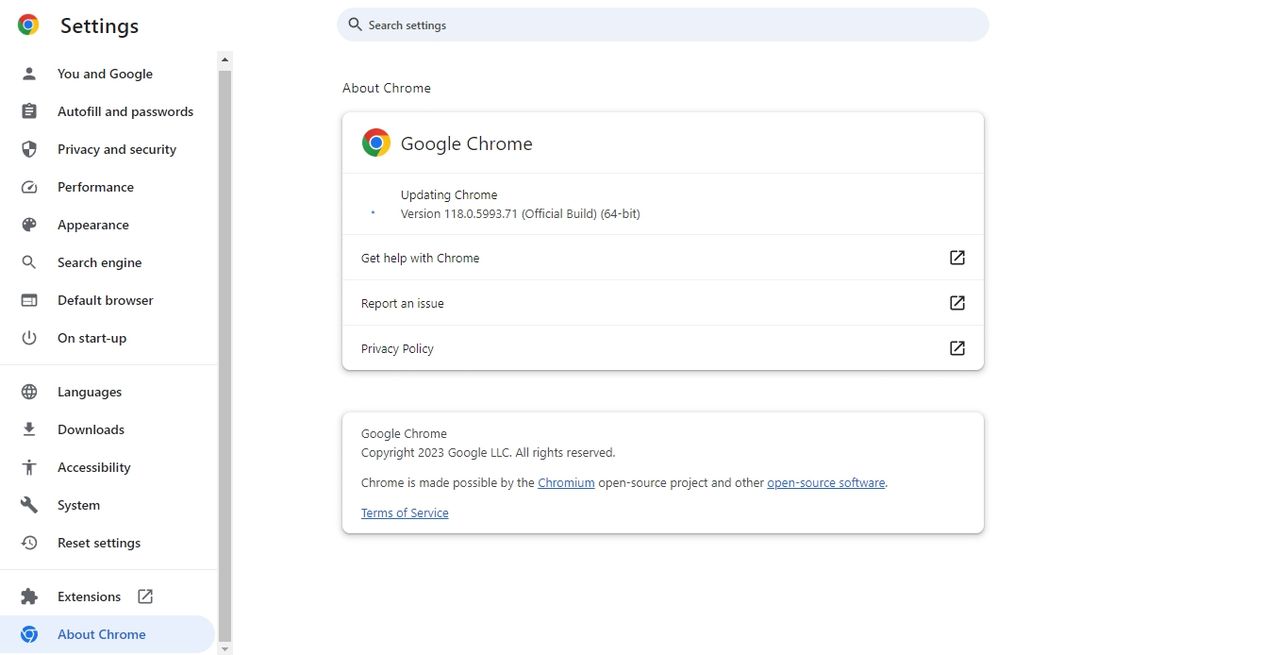Open the Chromium project link
The height and width of the screenshot is (655, 1280).
[x=566, y=483]
